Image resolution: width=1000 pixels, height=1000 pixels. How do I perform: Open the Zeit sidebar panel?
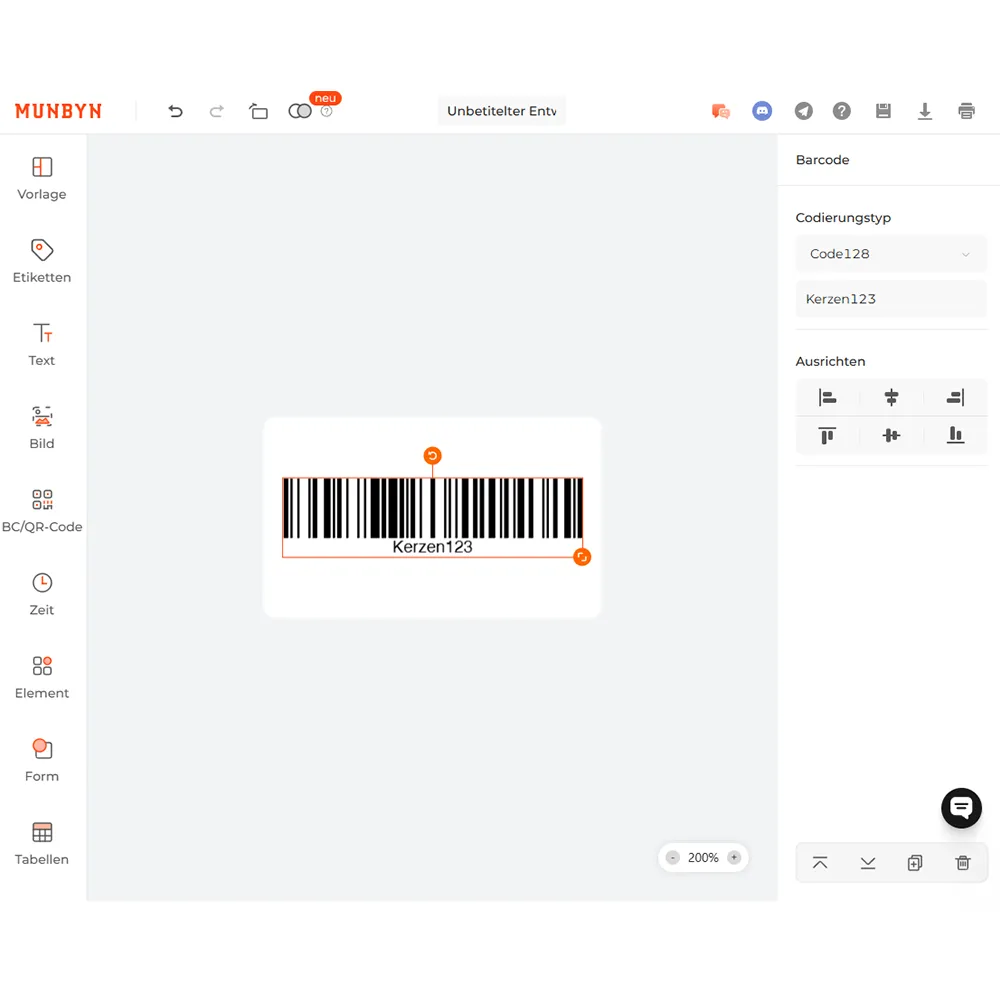coord(42,594)
